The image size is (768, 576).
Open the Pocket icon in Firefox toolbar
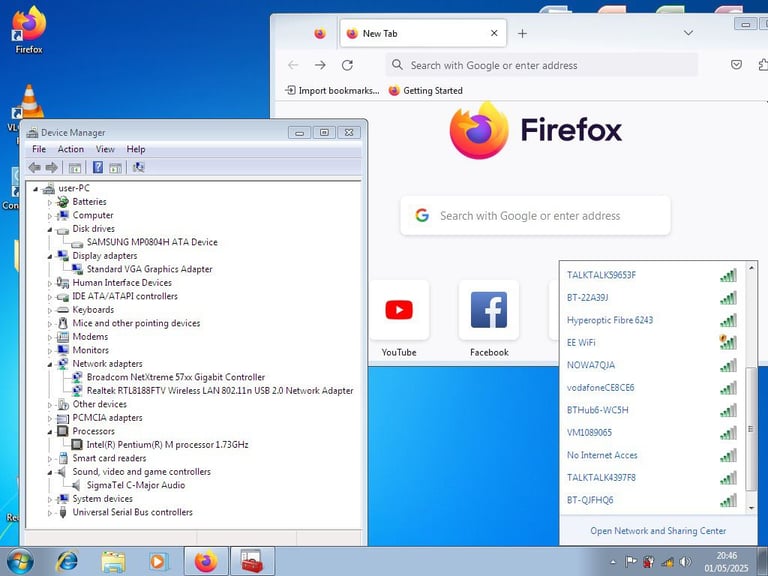tap(736, 65)
